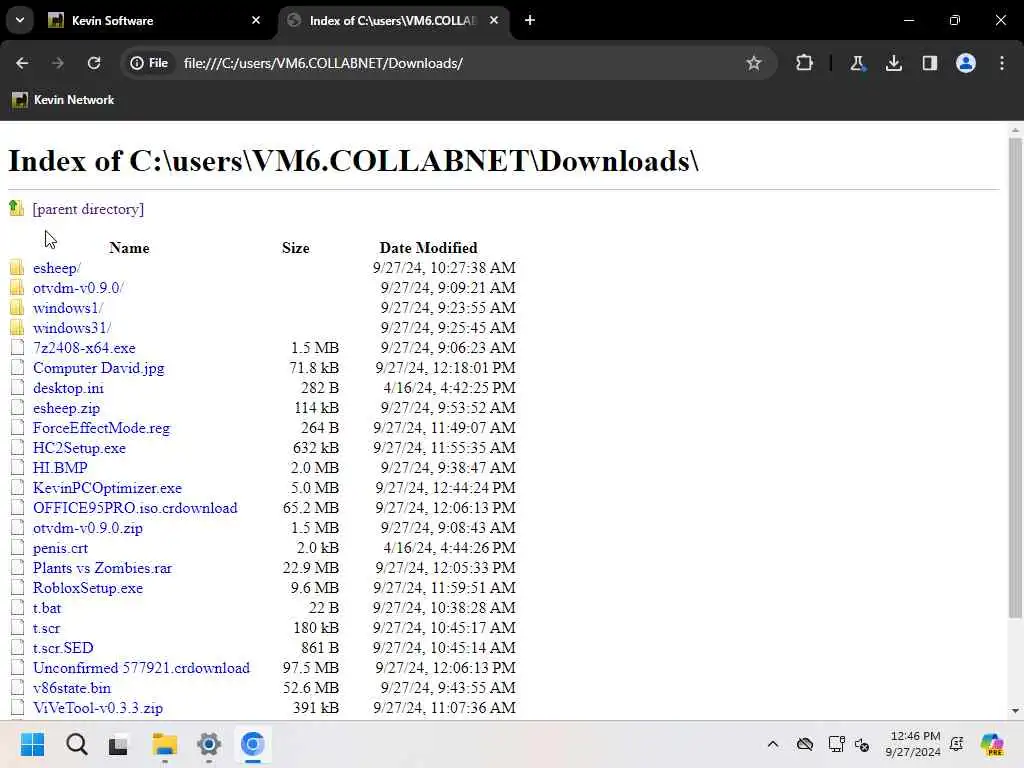Viewport: 1024px width, 768px height.
Task: Click the parent directory up-arrow icon
Action: click(x=16, y=208)
